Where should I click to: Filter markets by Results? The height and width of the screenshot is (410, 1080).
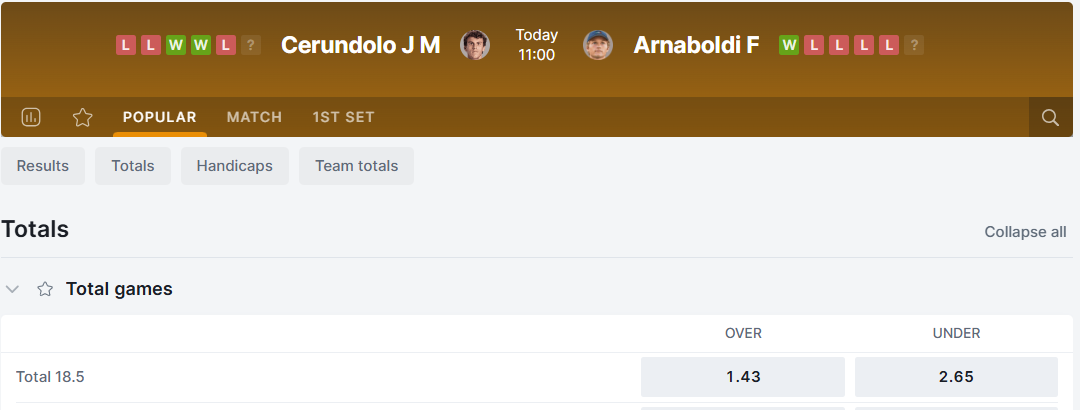(43, 166)
